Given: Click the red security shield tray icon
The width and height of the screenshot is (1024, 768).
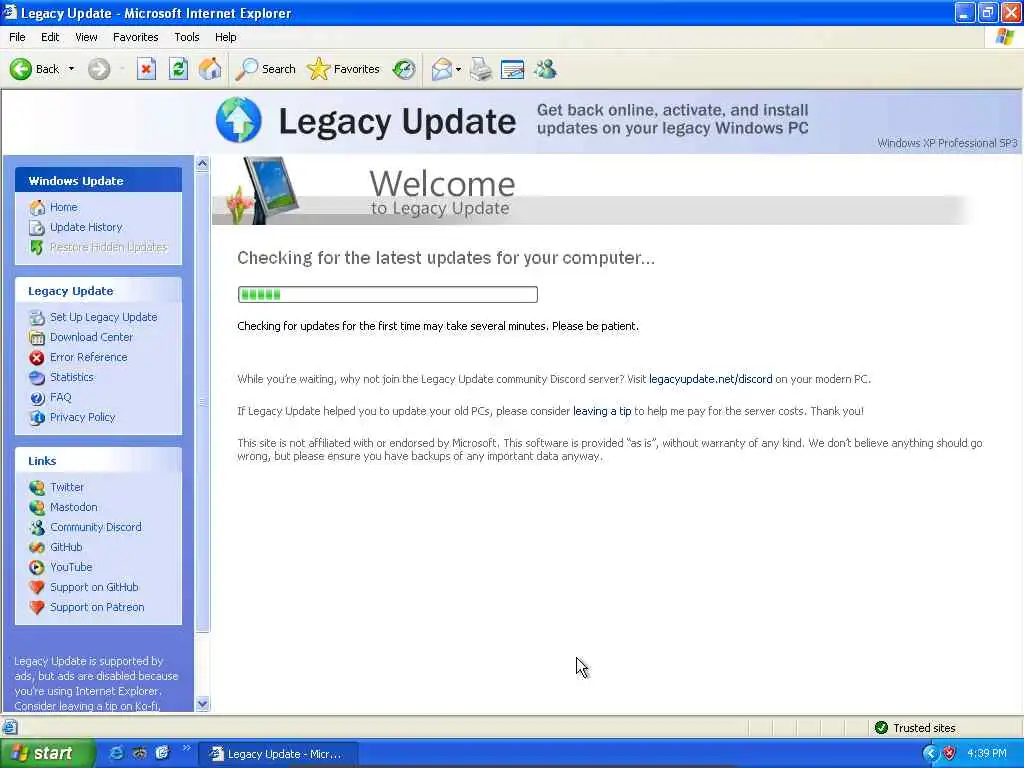Looking at the screenshot, I should [x=950, y=754].
